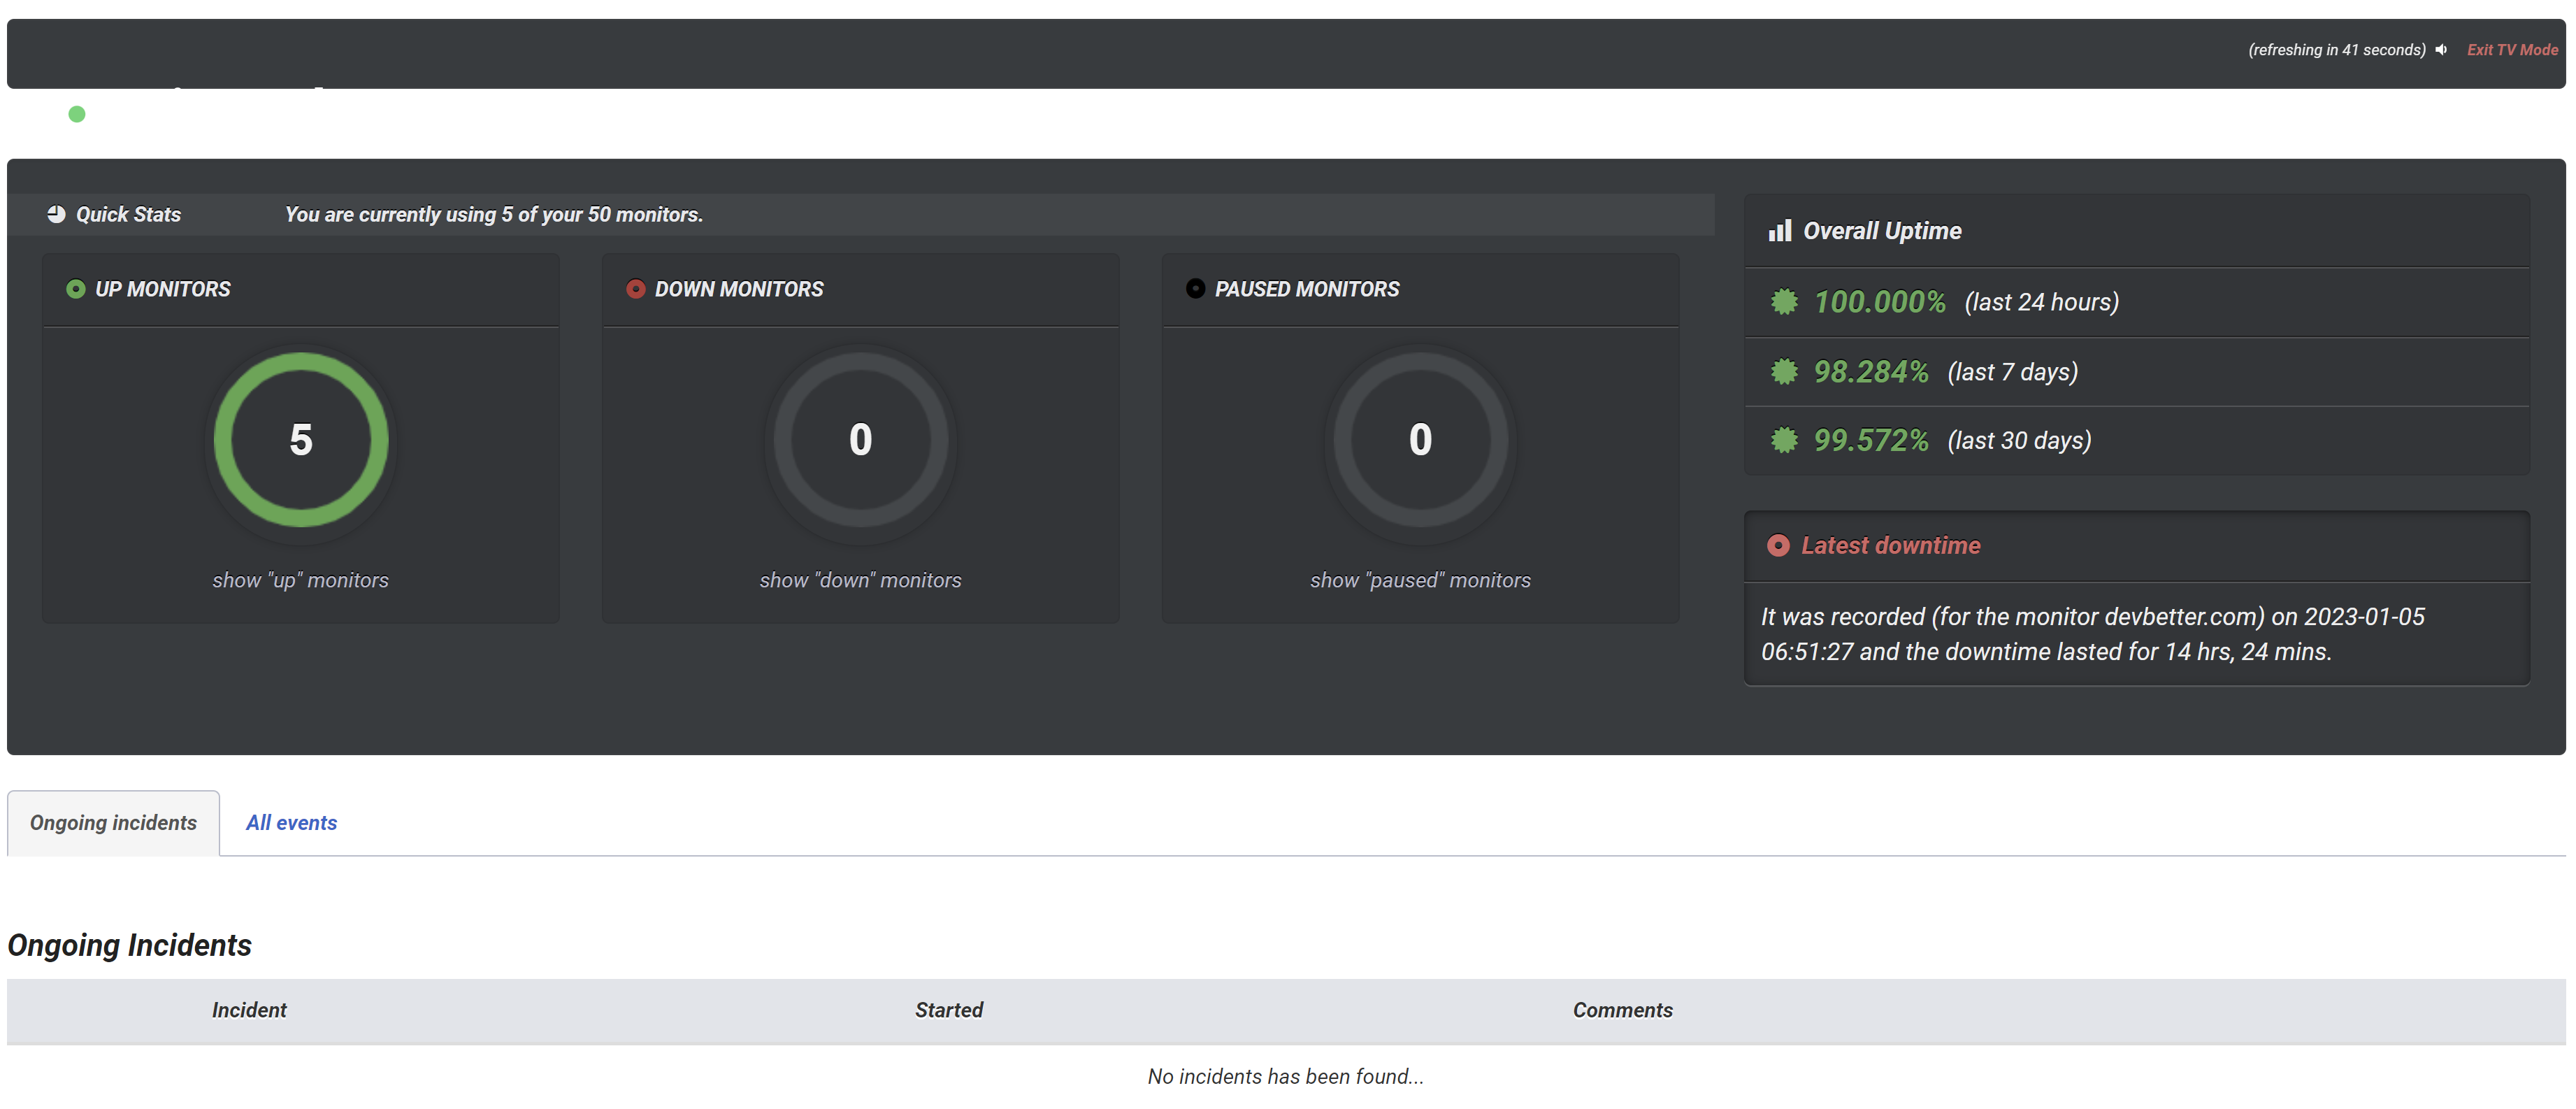Click the green badge beside 99.572% uptime
The image size is (2576, 1109).
pos(1786,440)
